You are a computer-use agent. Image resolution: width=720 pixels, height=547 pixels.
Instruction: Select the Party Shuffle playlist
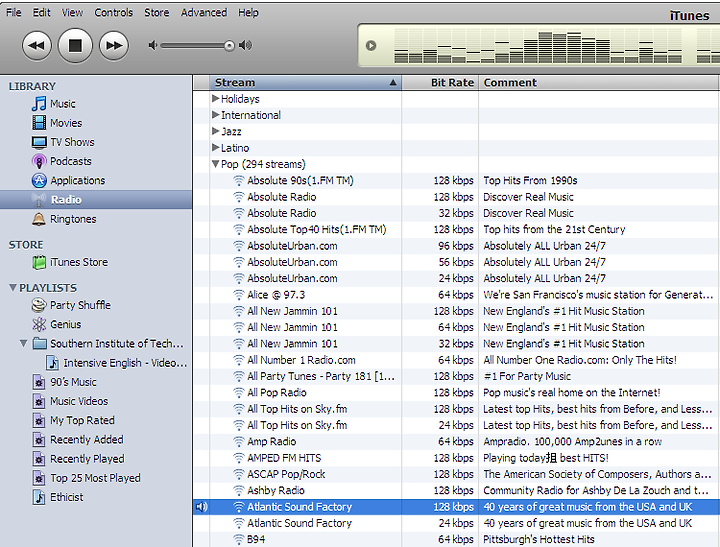click(x=80, y=305)
